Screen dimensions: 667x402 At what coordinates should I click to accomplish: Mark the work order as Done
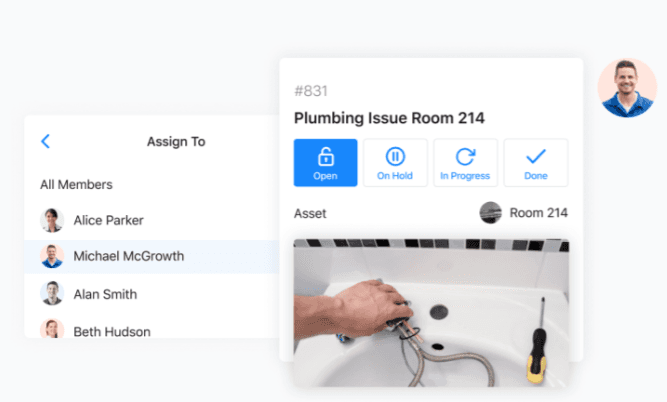(536, 163)
